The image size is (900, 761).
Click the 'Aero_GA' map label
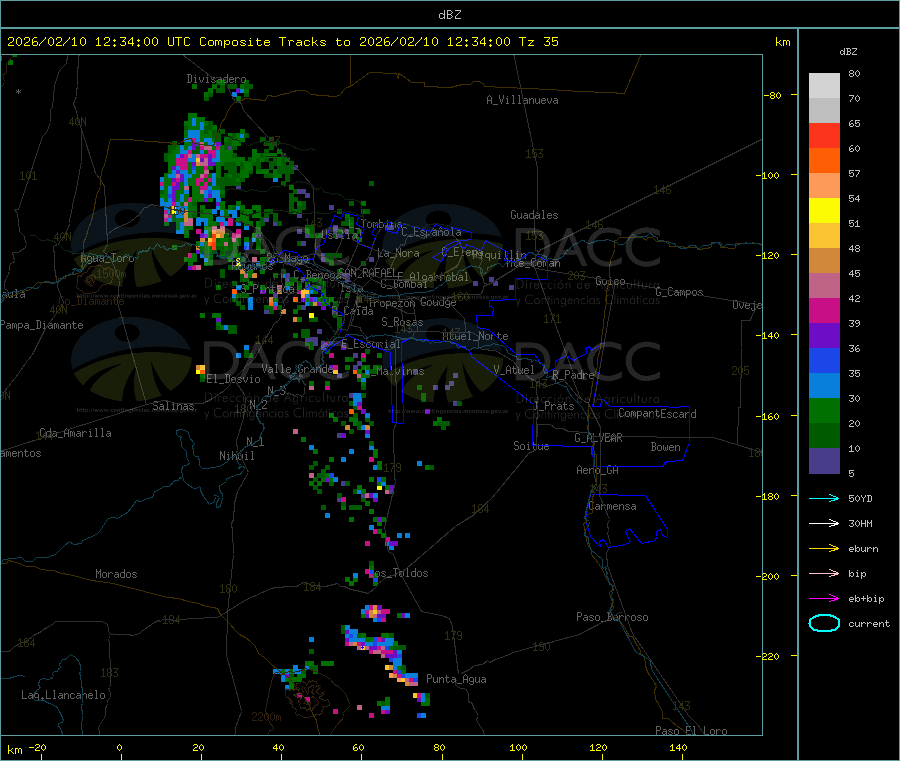pyautogui.click(x=598, y=470)
